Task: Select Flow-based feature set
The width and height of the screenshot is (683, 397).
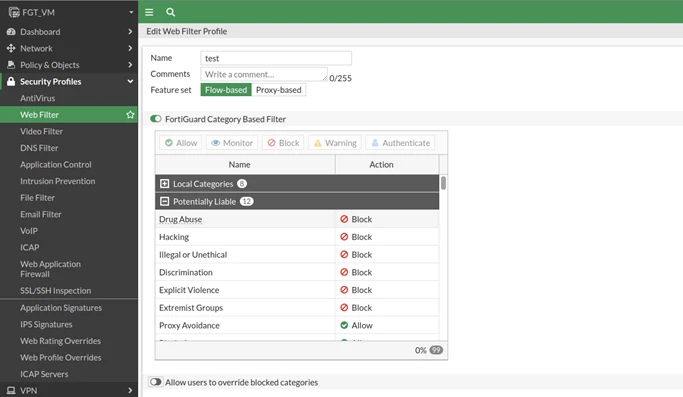Action: pyautogui.click(x=226, y=90)
